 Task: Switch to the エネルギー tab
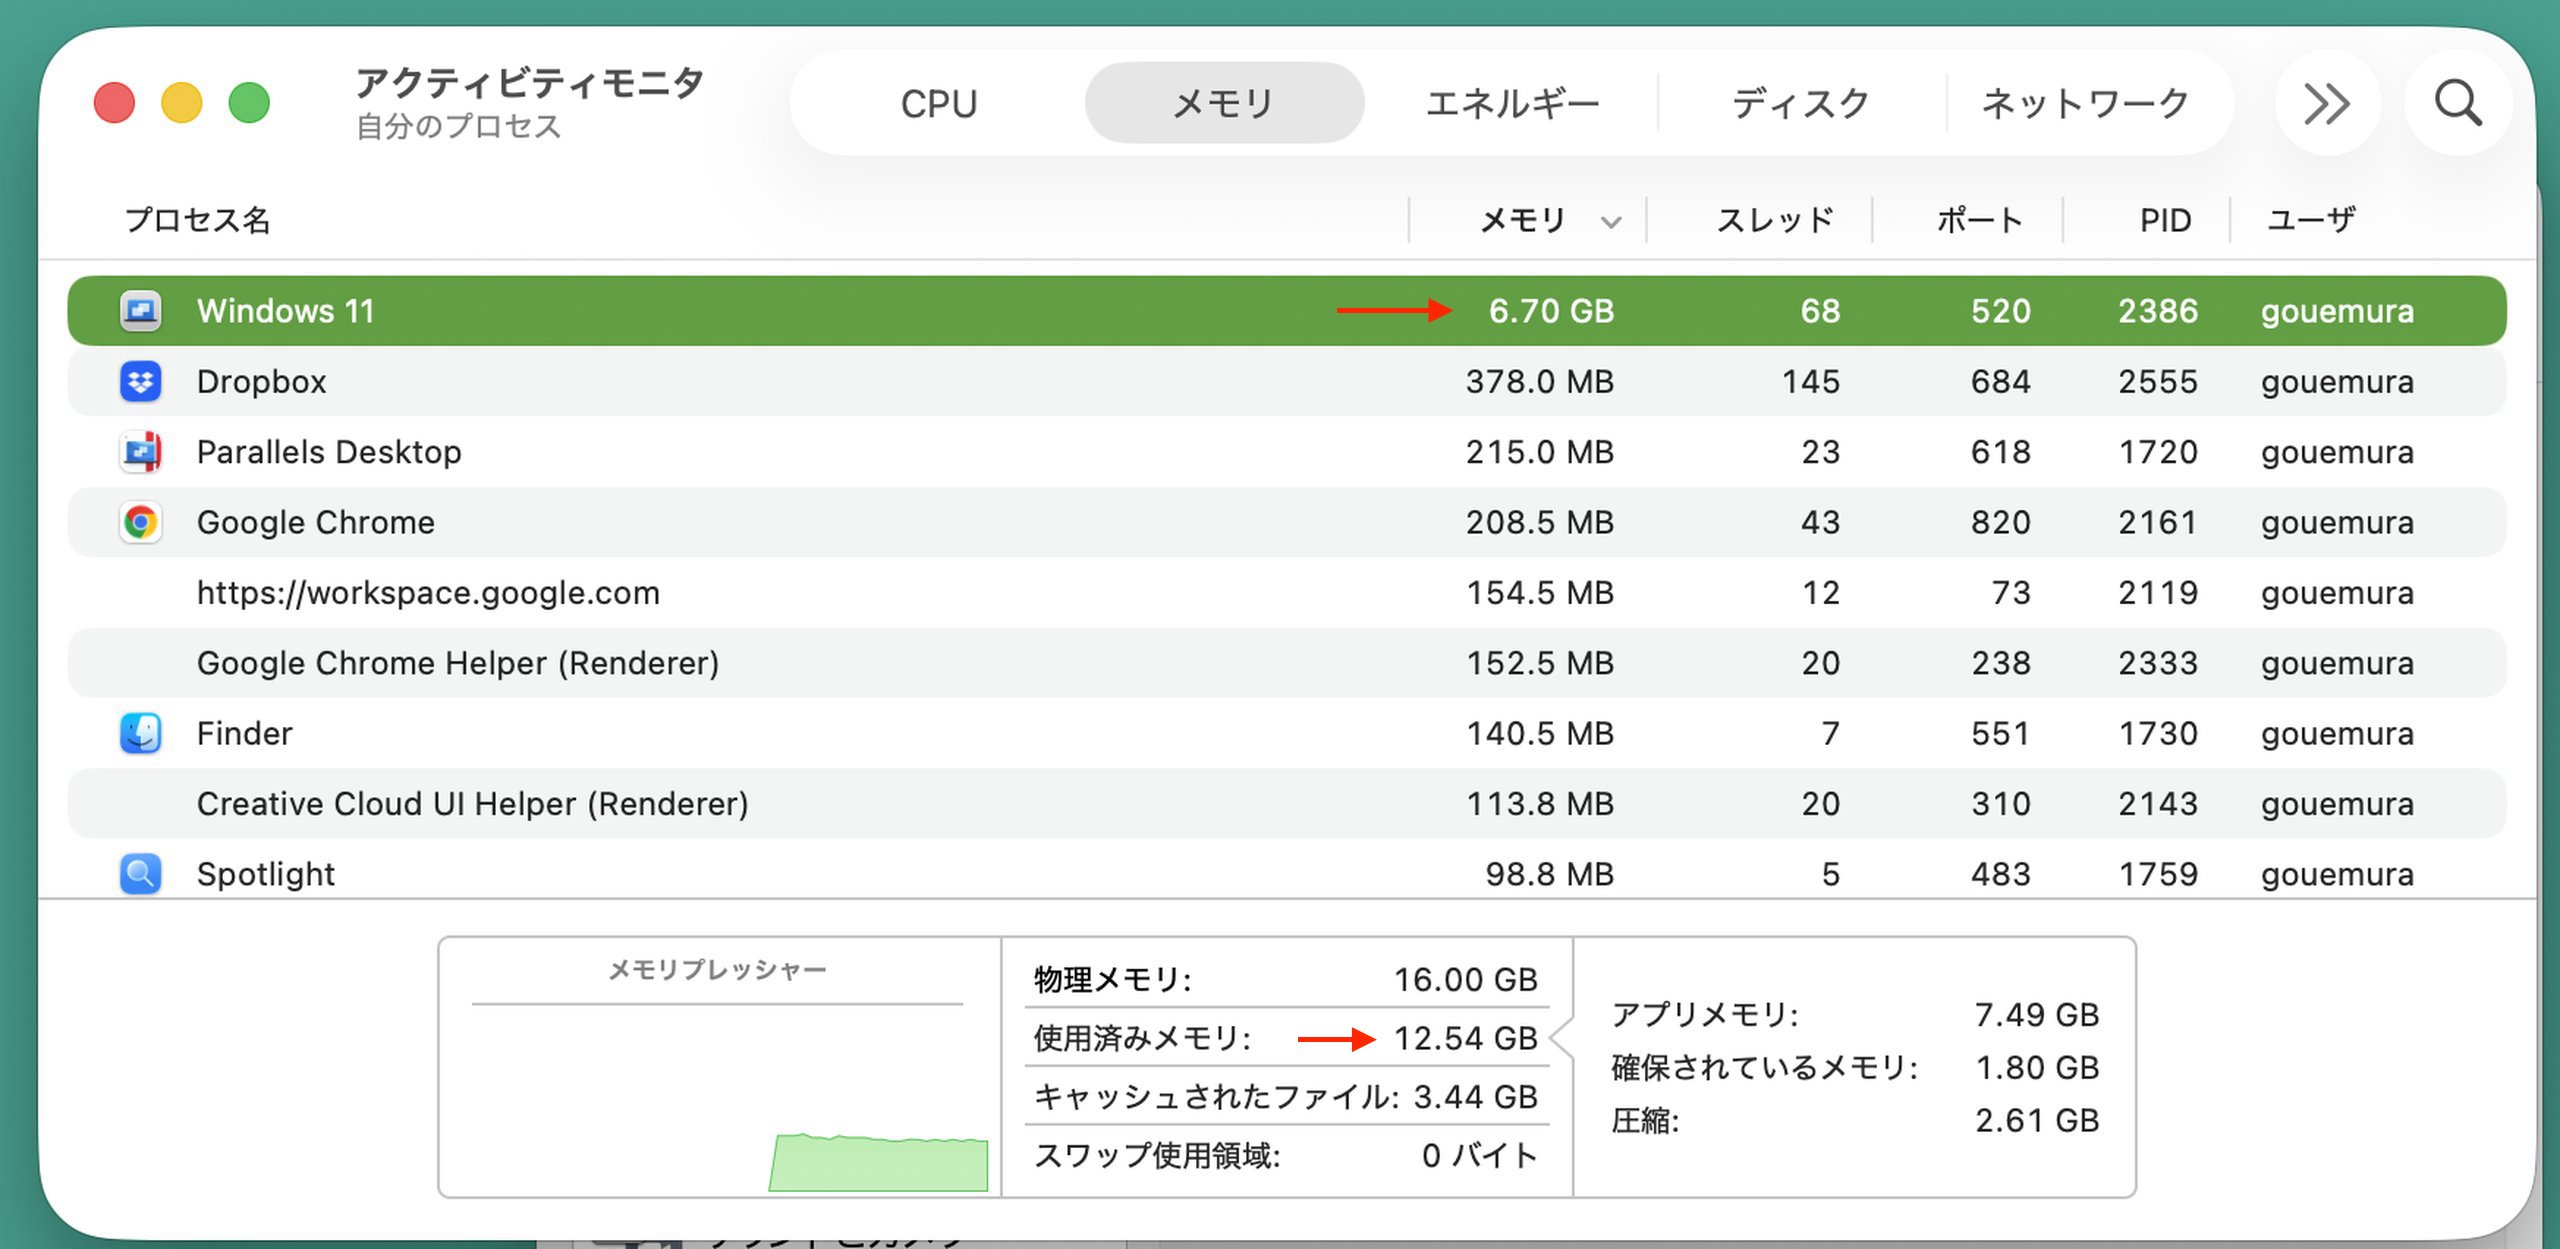pos(1511,103)
